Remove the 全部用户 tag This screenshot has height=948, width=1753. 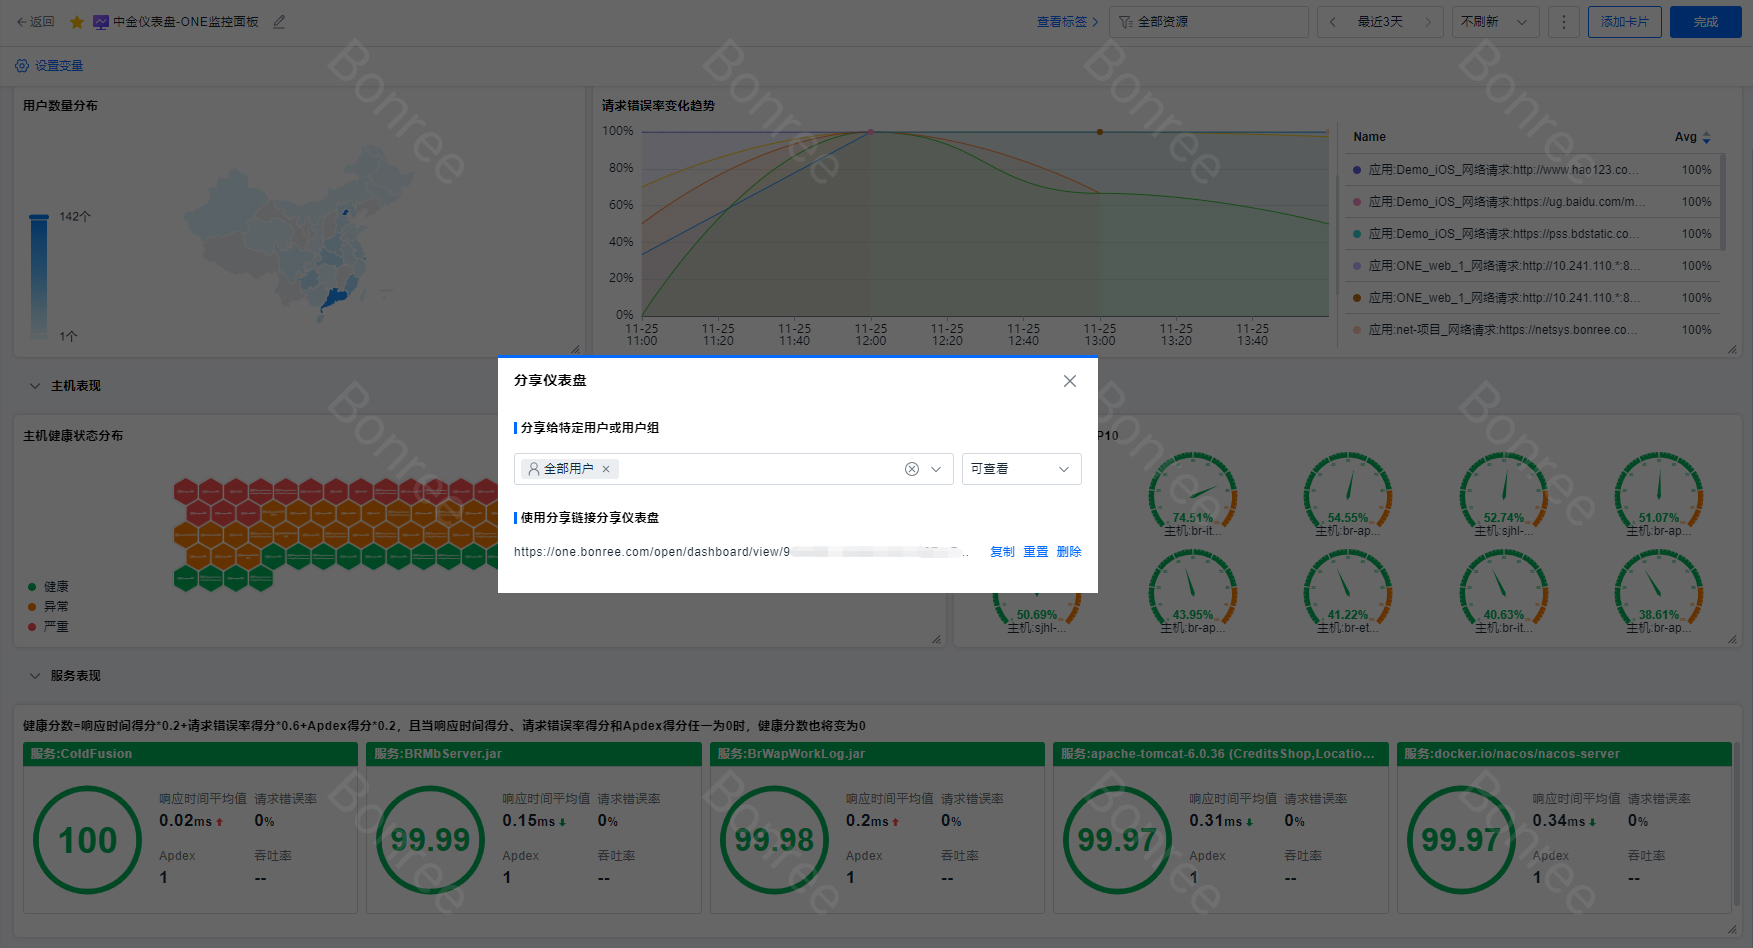[606, 469]
